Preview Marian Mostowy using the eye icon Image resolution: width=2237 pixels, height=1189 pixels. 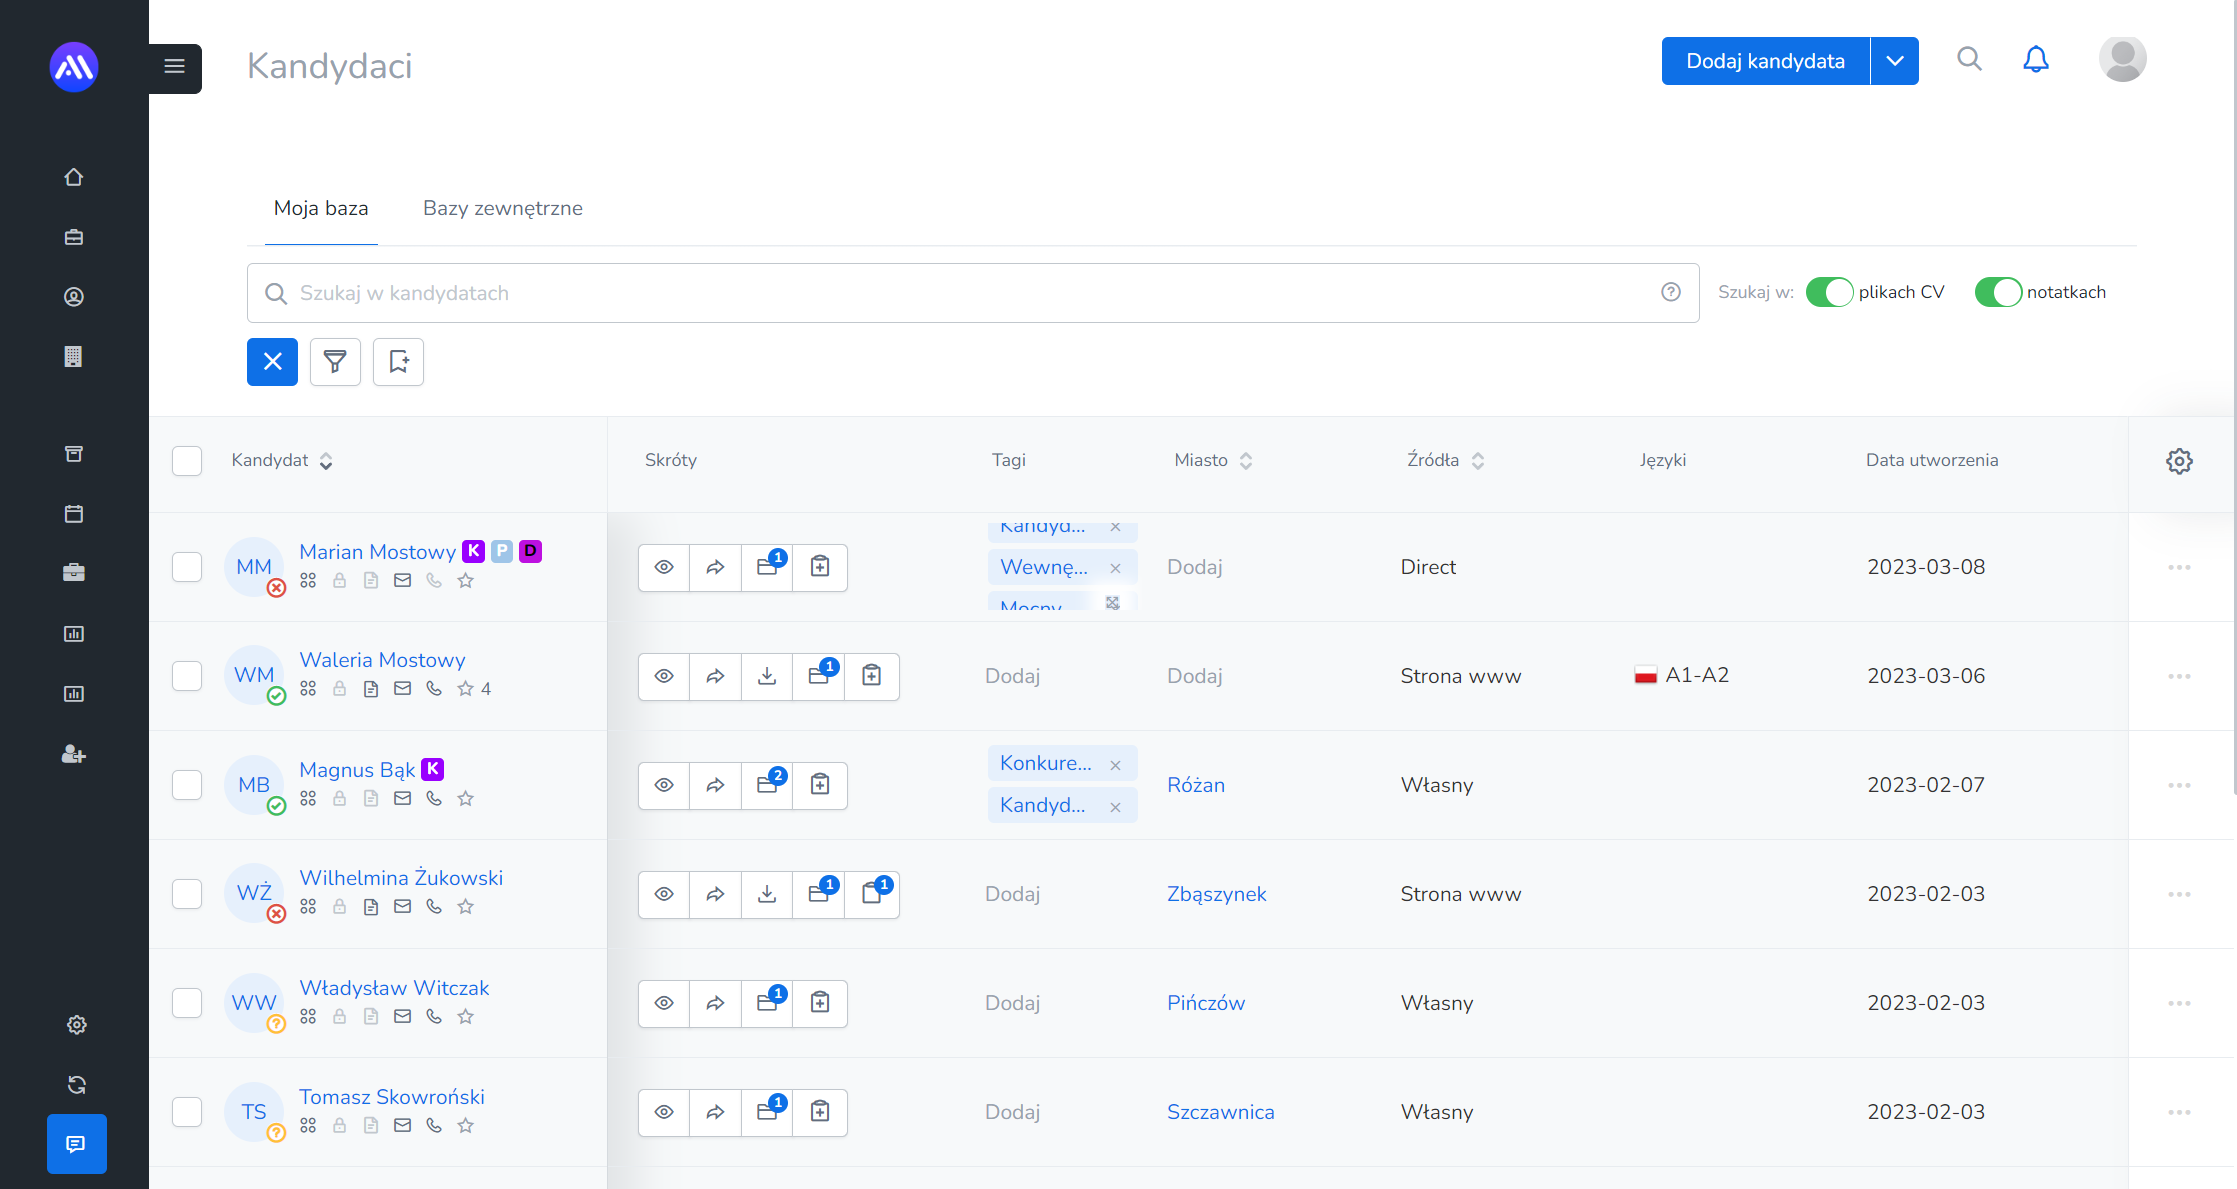[663, 567]
